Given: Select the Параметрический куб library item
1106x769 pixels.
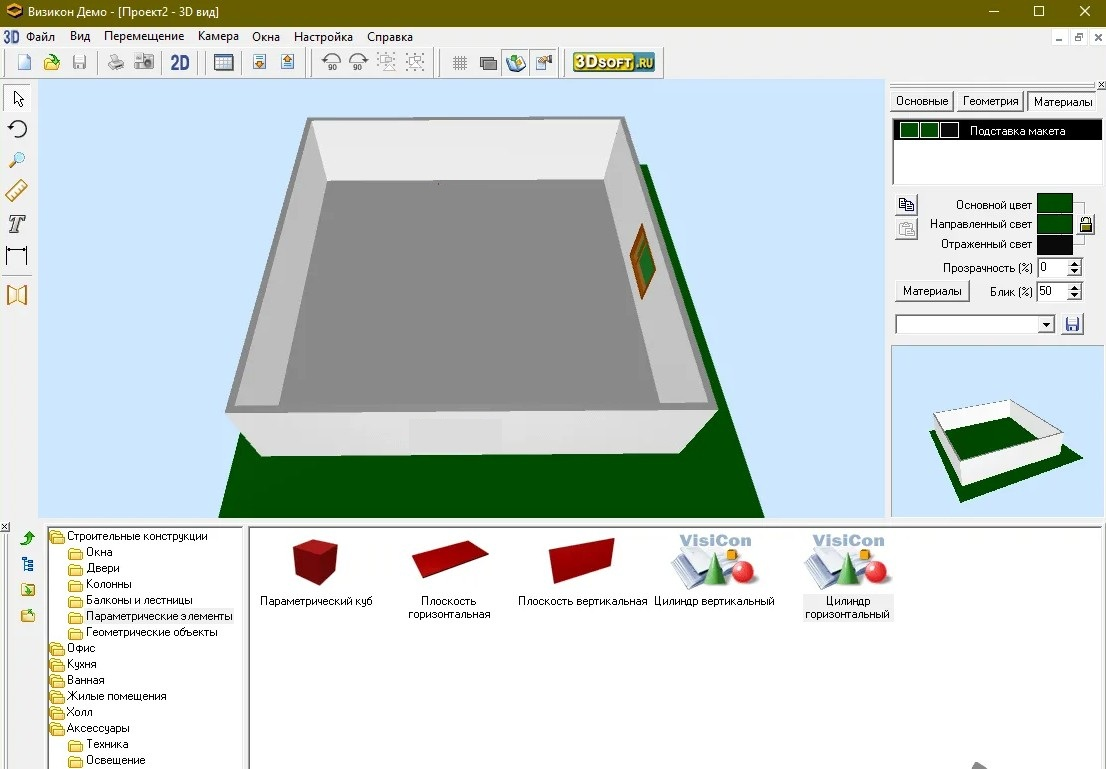Looking at the screenshot, I should pyautogui.click(x=316, y=570).
